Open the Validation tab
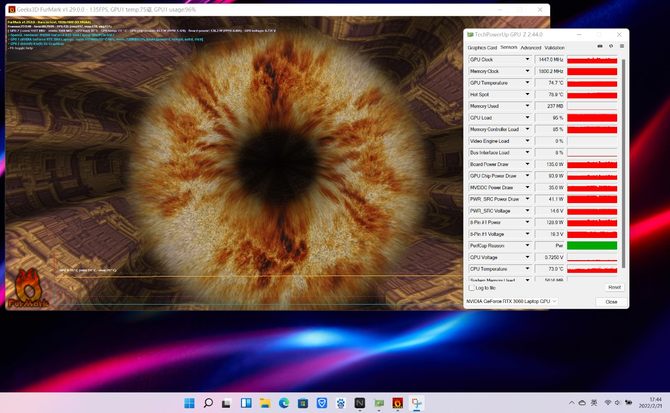Screen dimensions: 670x413 (x=554, y=47)
